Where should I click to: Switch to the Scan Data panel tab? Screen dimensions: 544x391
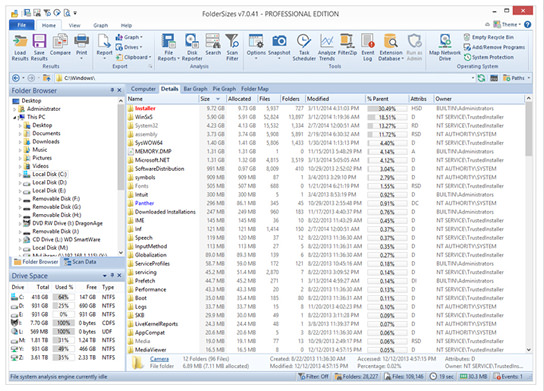(80, 262)
